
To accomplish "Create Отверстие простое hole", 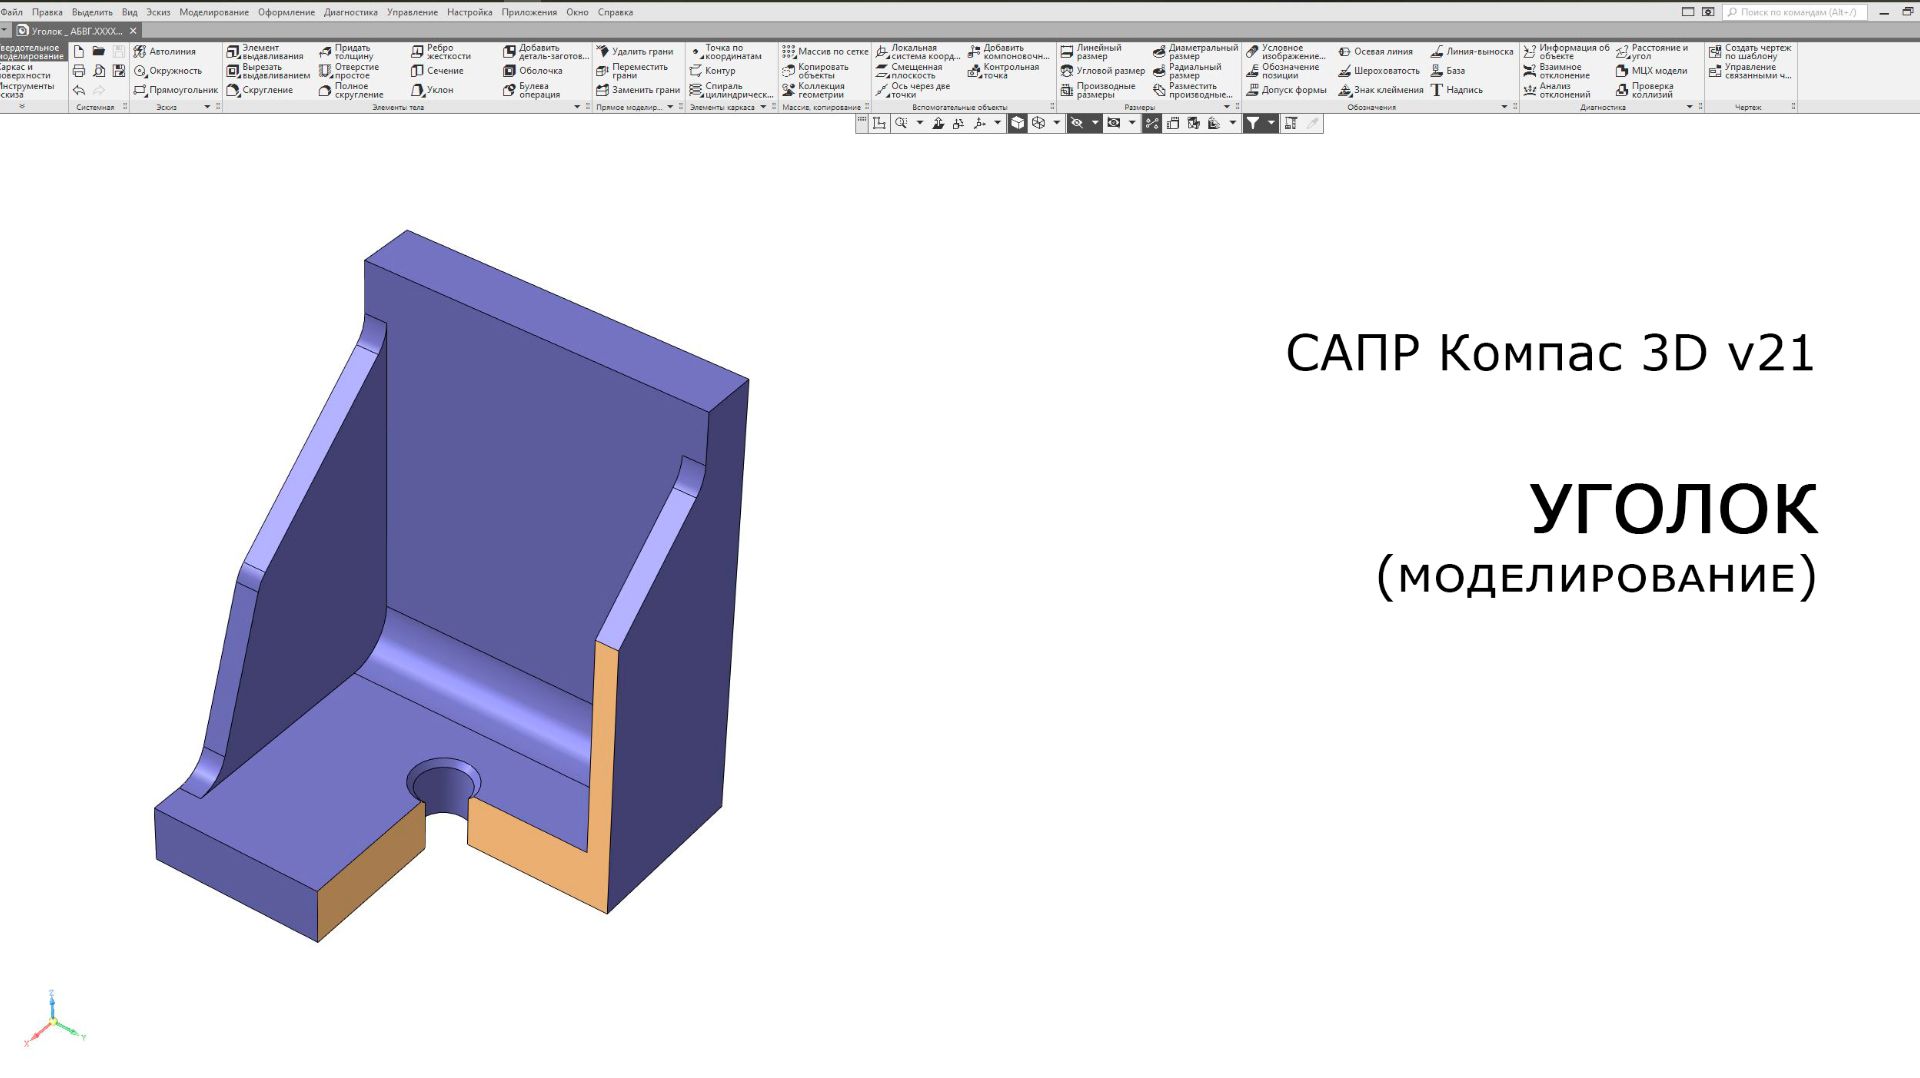I will (349, 71).
